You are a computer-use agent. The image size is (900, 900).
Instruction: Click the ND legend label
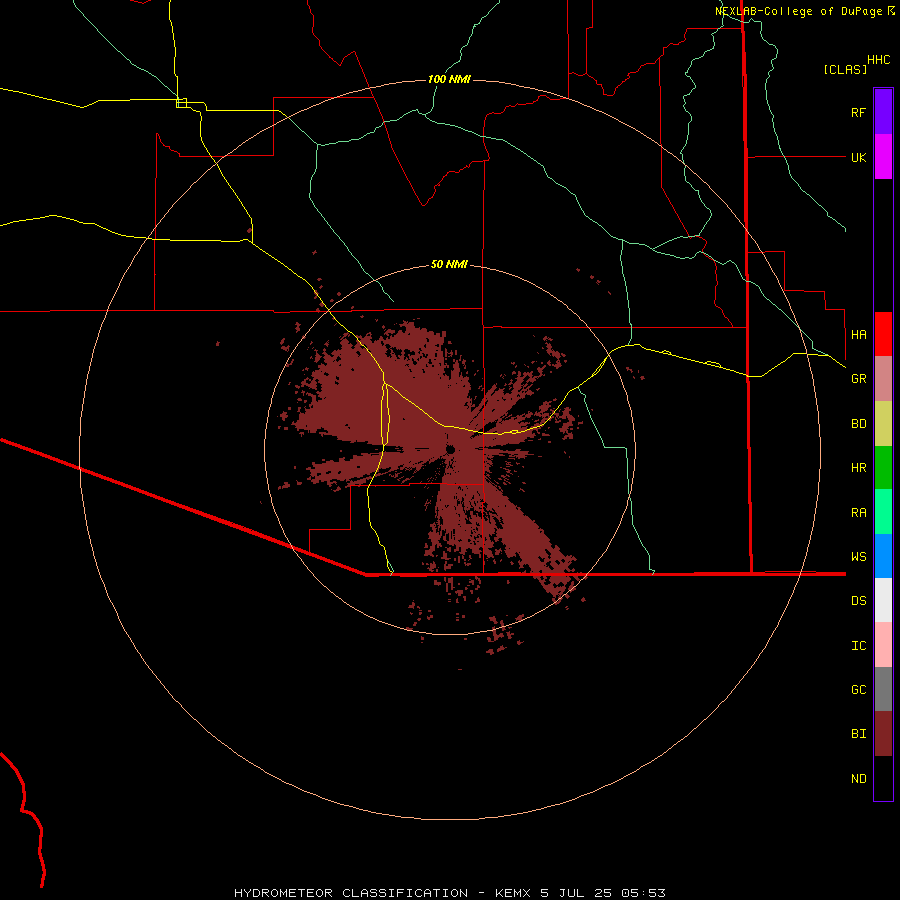[x=858, y=778]
